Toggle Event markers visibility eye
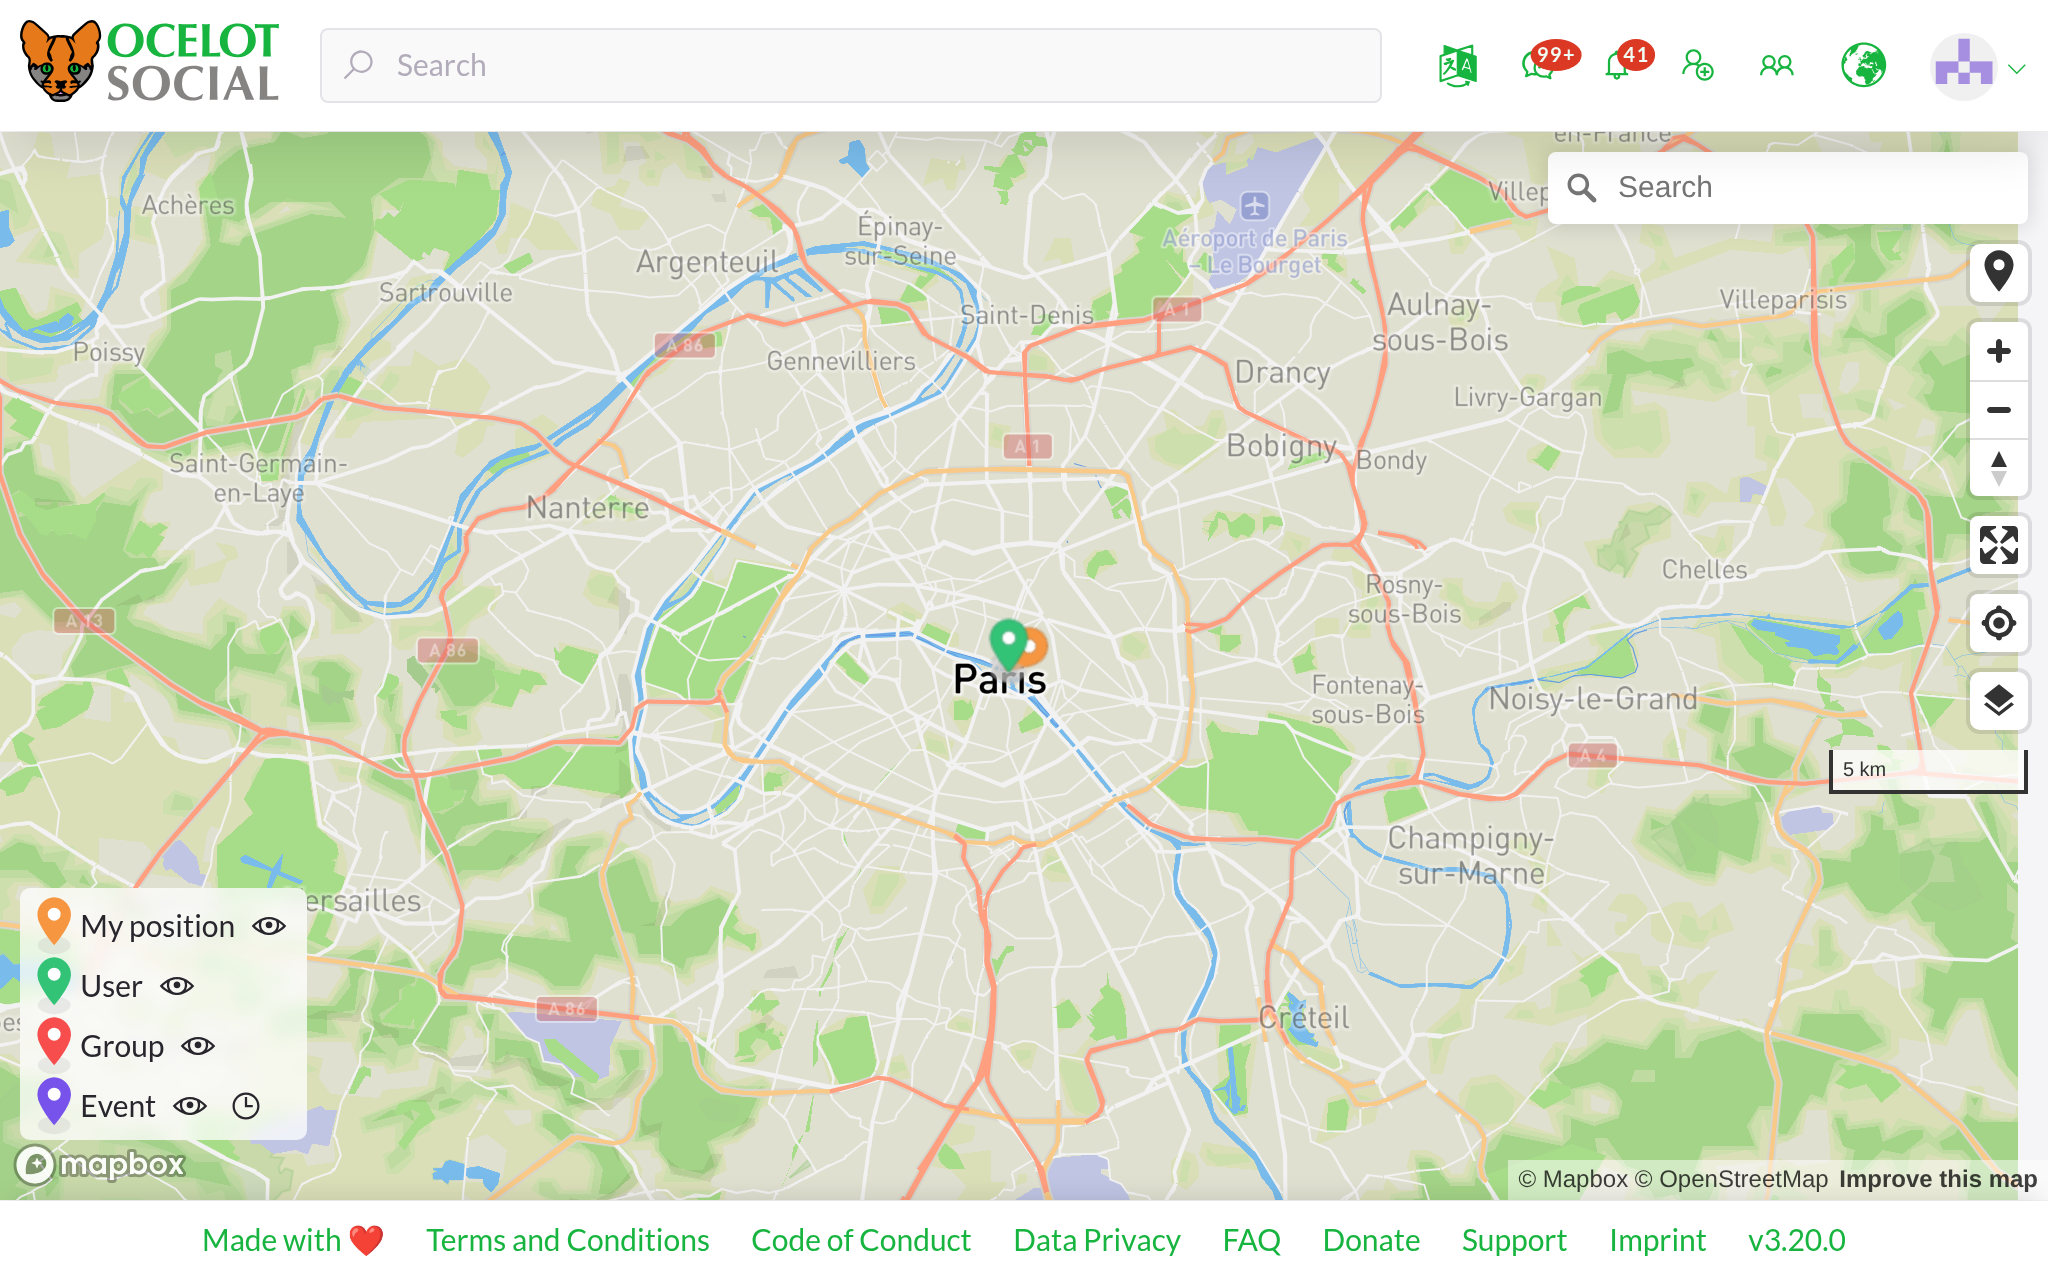Image resolution: width=2048 pixels, height=1280 pixels. tap(190, 1106)
